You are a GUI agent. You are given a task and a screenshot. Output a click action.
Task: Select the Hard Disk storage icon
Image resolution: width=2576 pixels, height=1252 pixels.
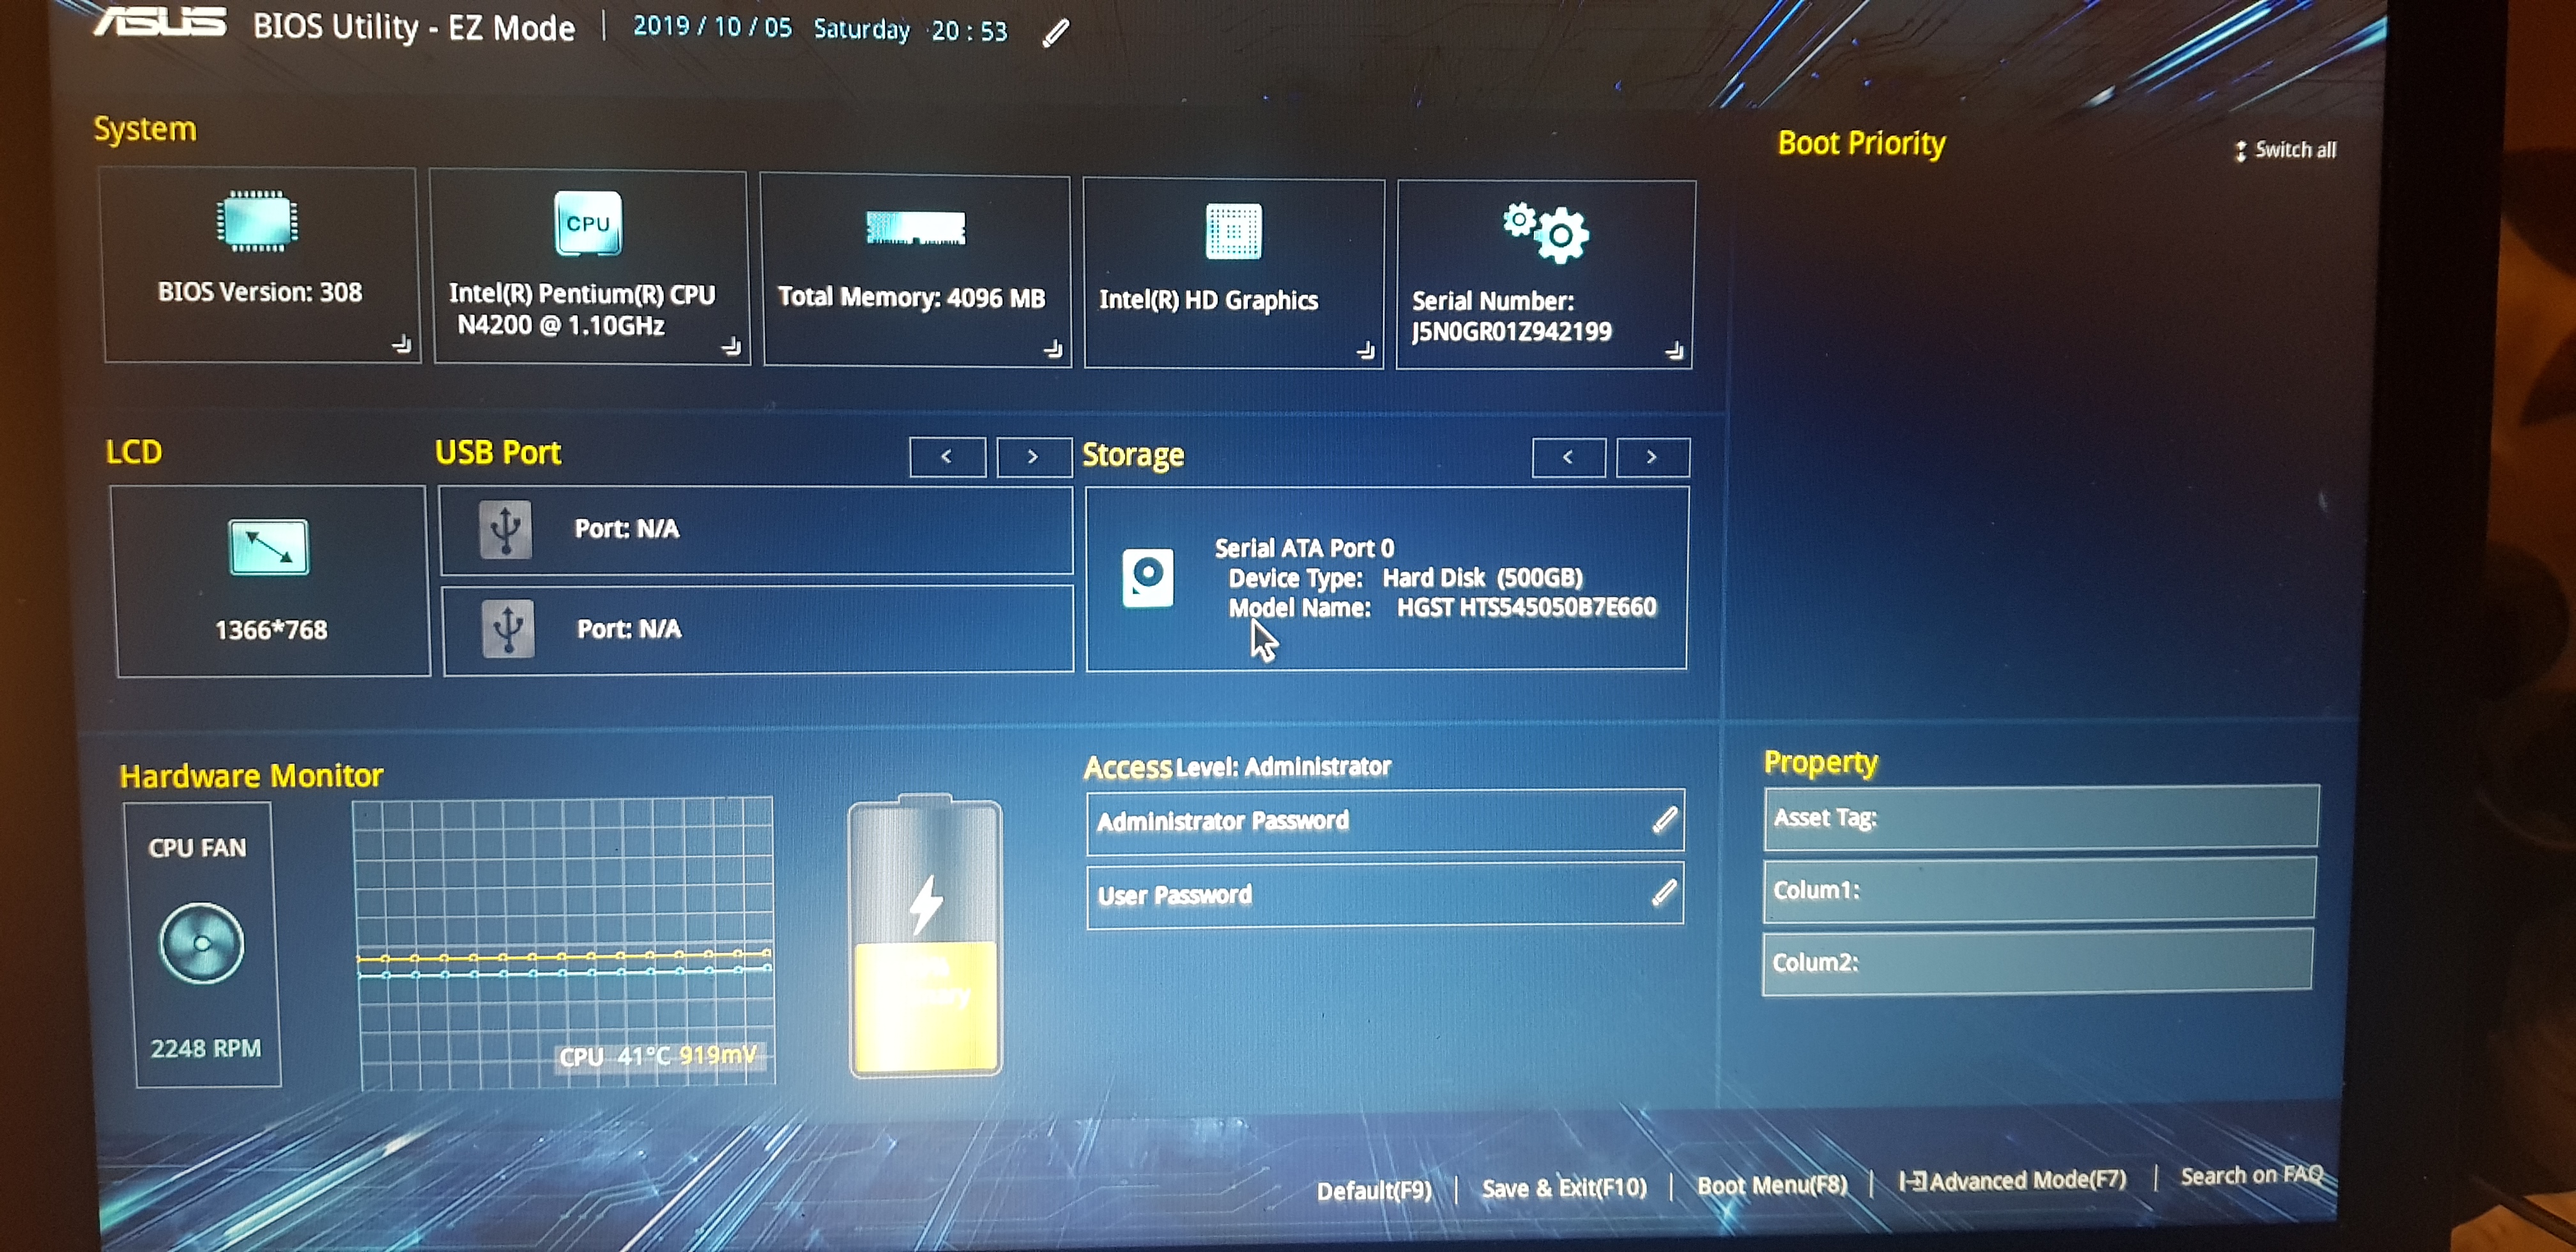click(1145, 578)
